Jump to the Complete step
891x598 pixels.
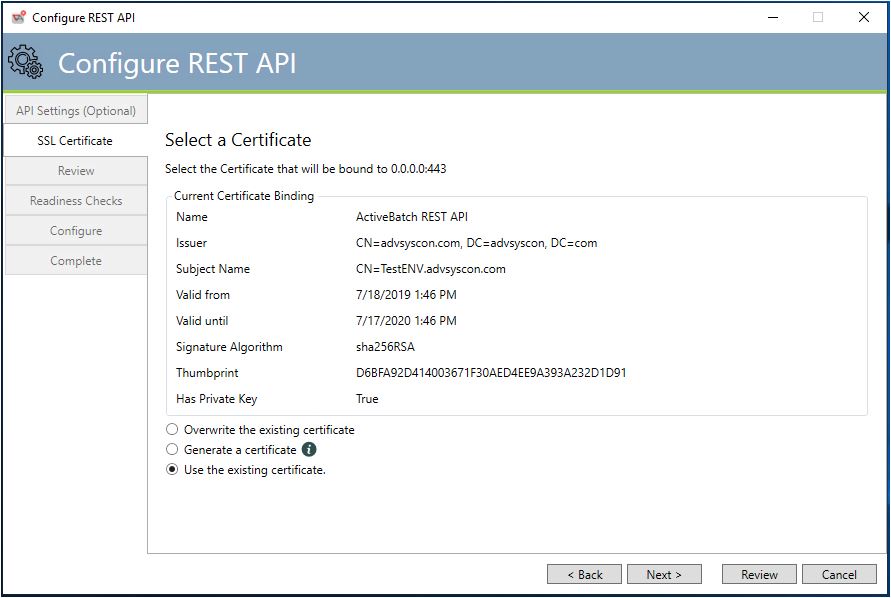point(76,261)
